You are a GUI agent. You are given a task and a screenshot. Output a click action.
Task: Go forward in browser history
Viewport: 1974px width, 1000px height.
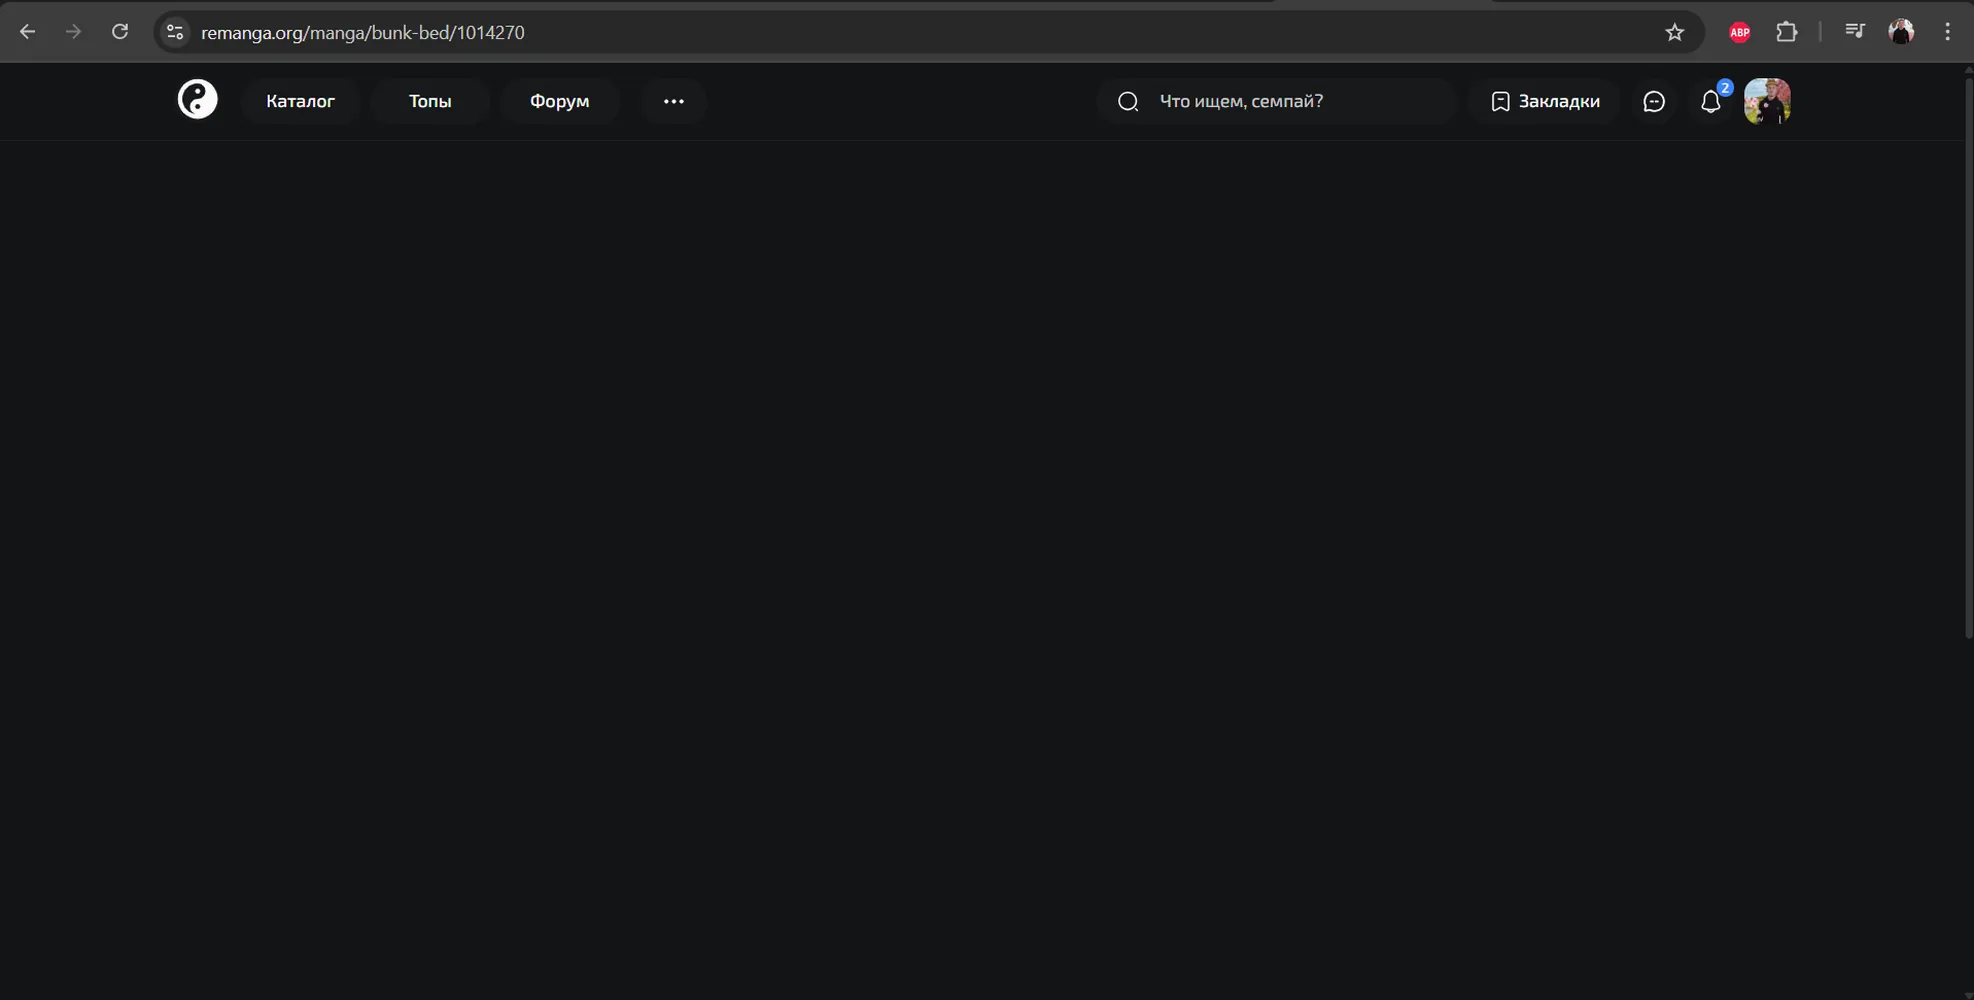pos(73,32)
